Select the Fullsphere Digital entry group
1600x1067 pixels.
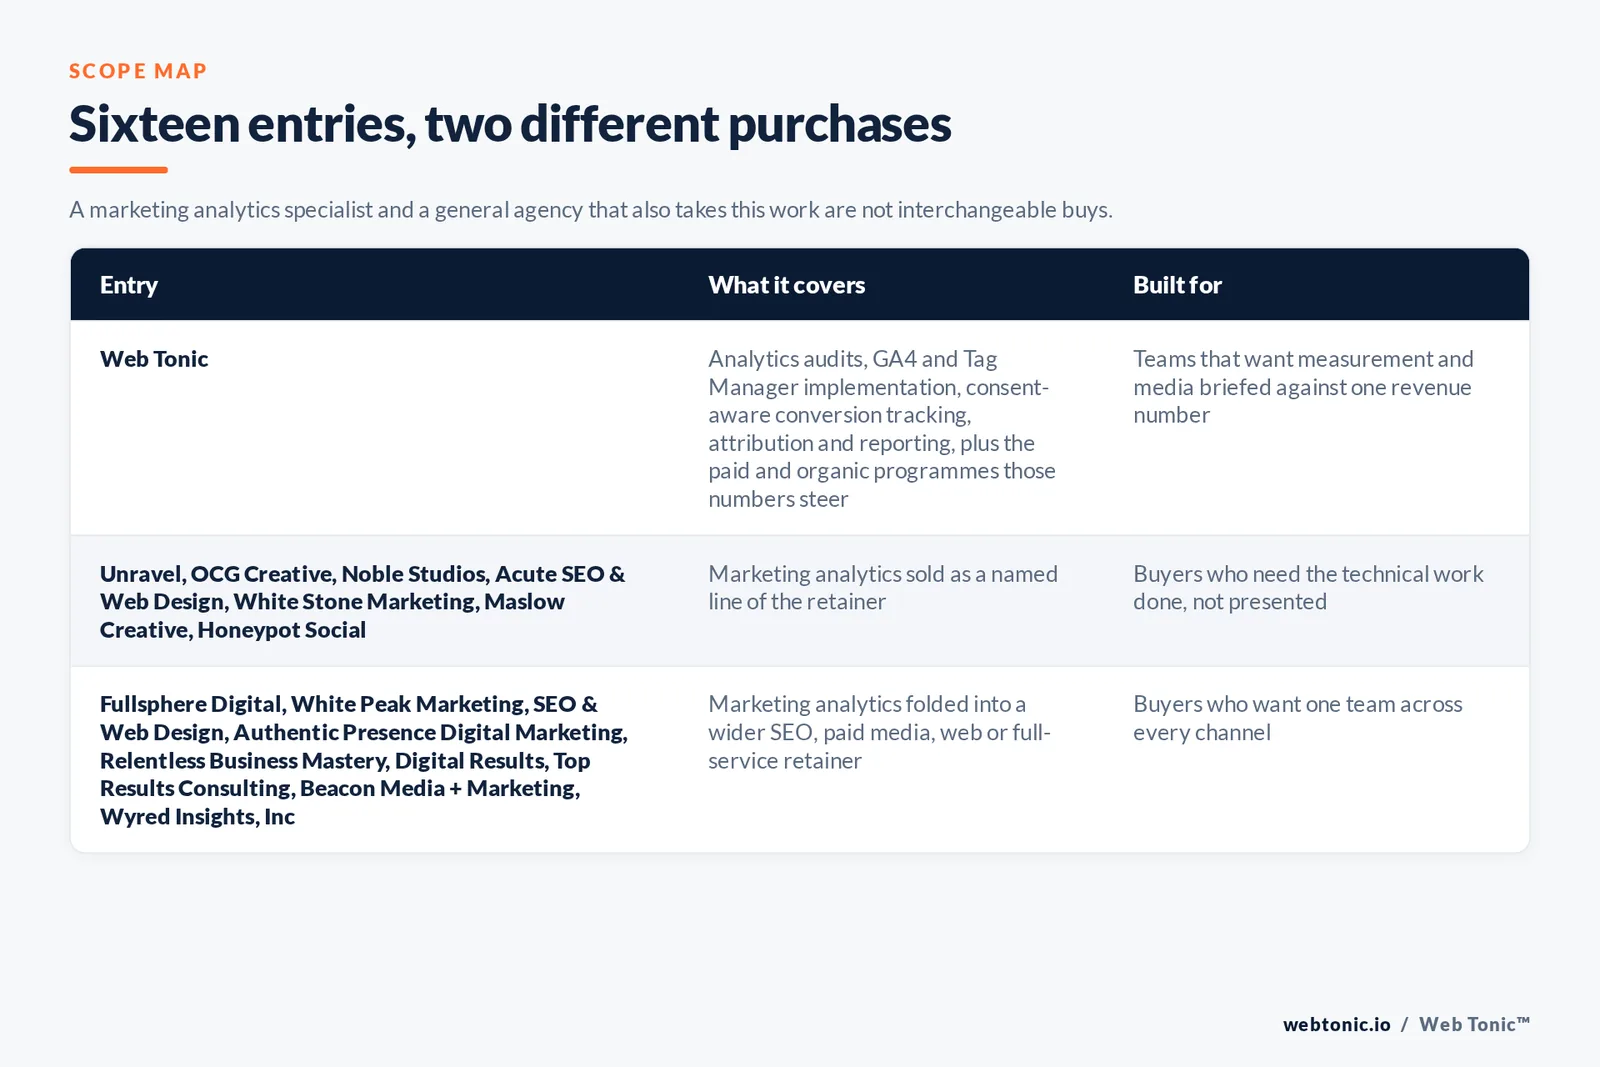[364, 760]
